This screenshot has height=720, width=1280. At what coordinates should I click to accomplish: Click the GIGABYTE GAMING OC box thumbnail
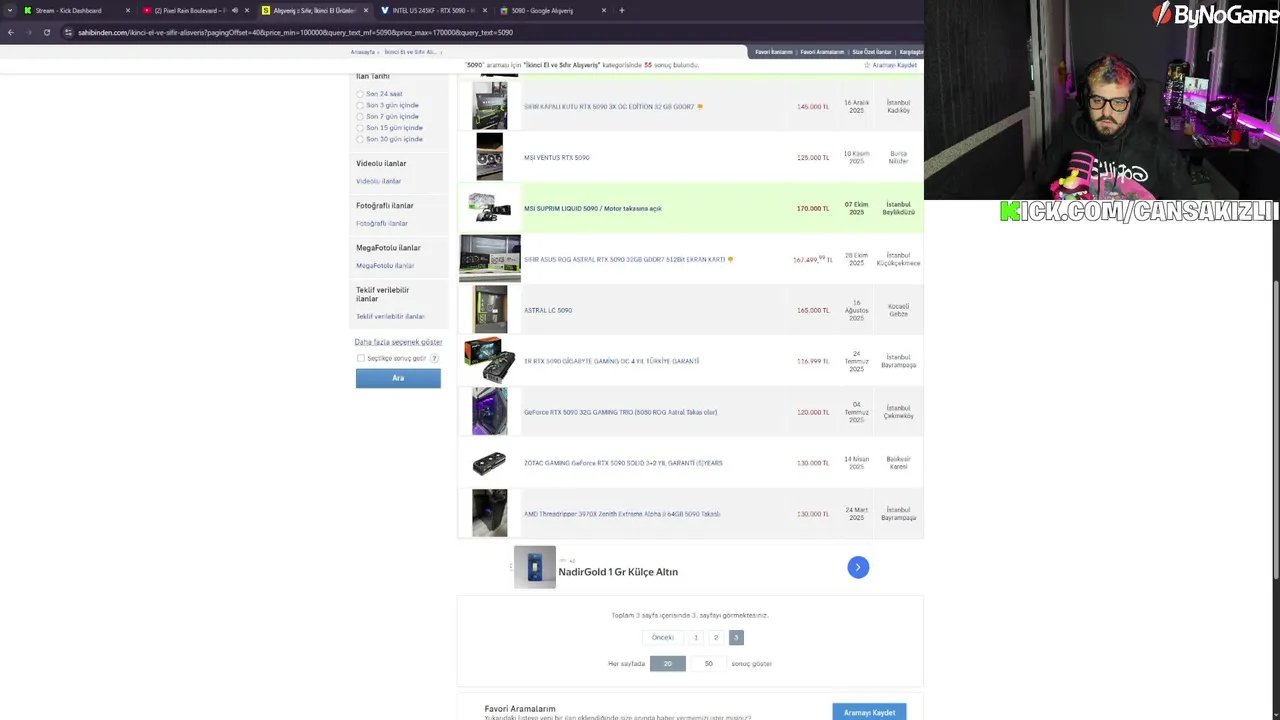click(489, 361)
